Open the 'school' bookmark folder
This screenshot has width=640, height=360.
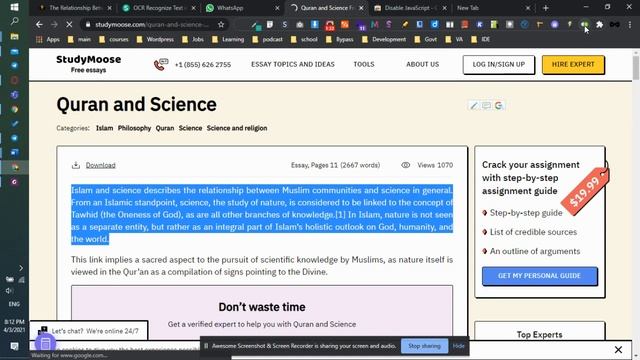click(304, 39)
